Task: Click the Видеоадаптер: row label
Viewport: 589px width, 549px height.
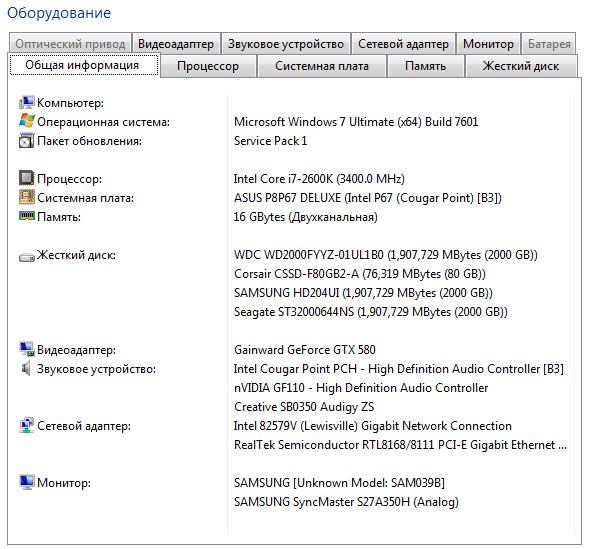Action: point(76,350)
